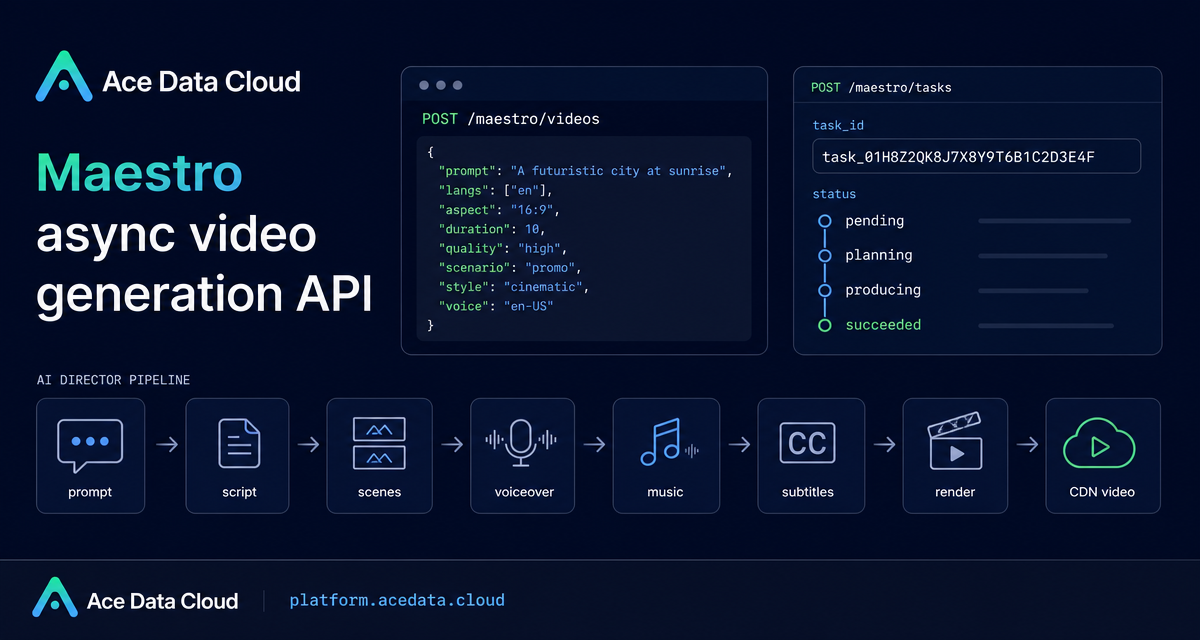The height and width of the screenshot is (640, 1200).
Task: Click the voiceover microphone icon
Action: coord(521,442)
